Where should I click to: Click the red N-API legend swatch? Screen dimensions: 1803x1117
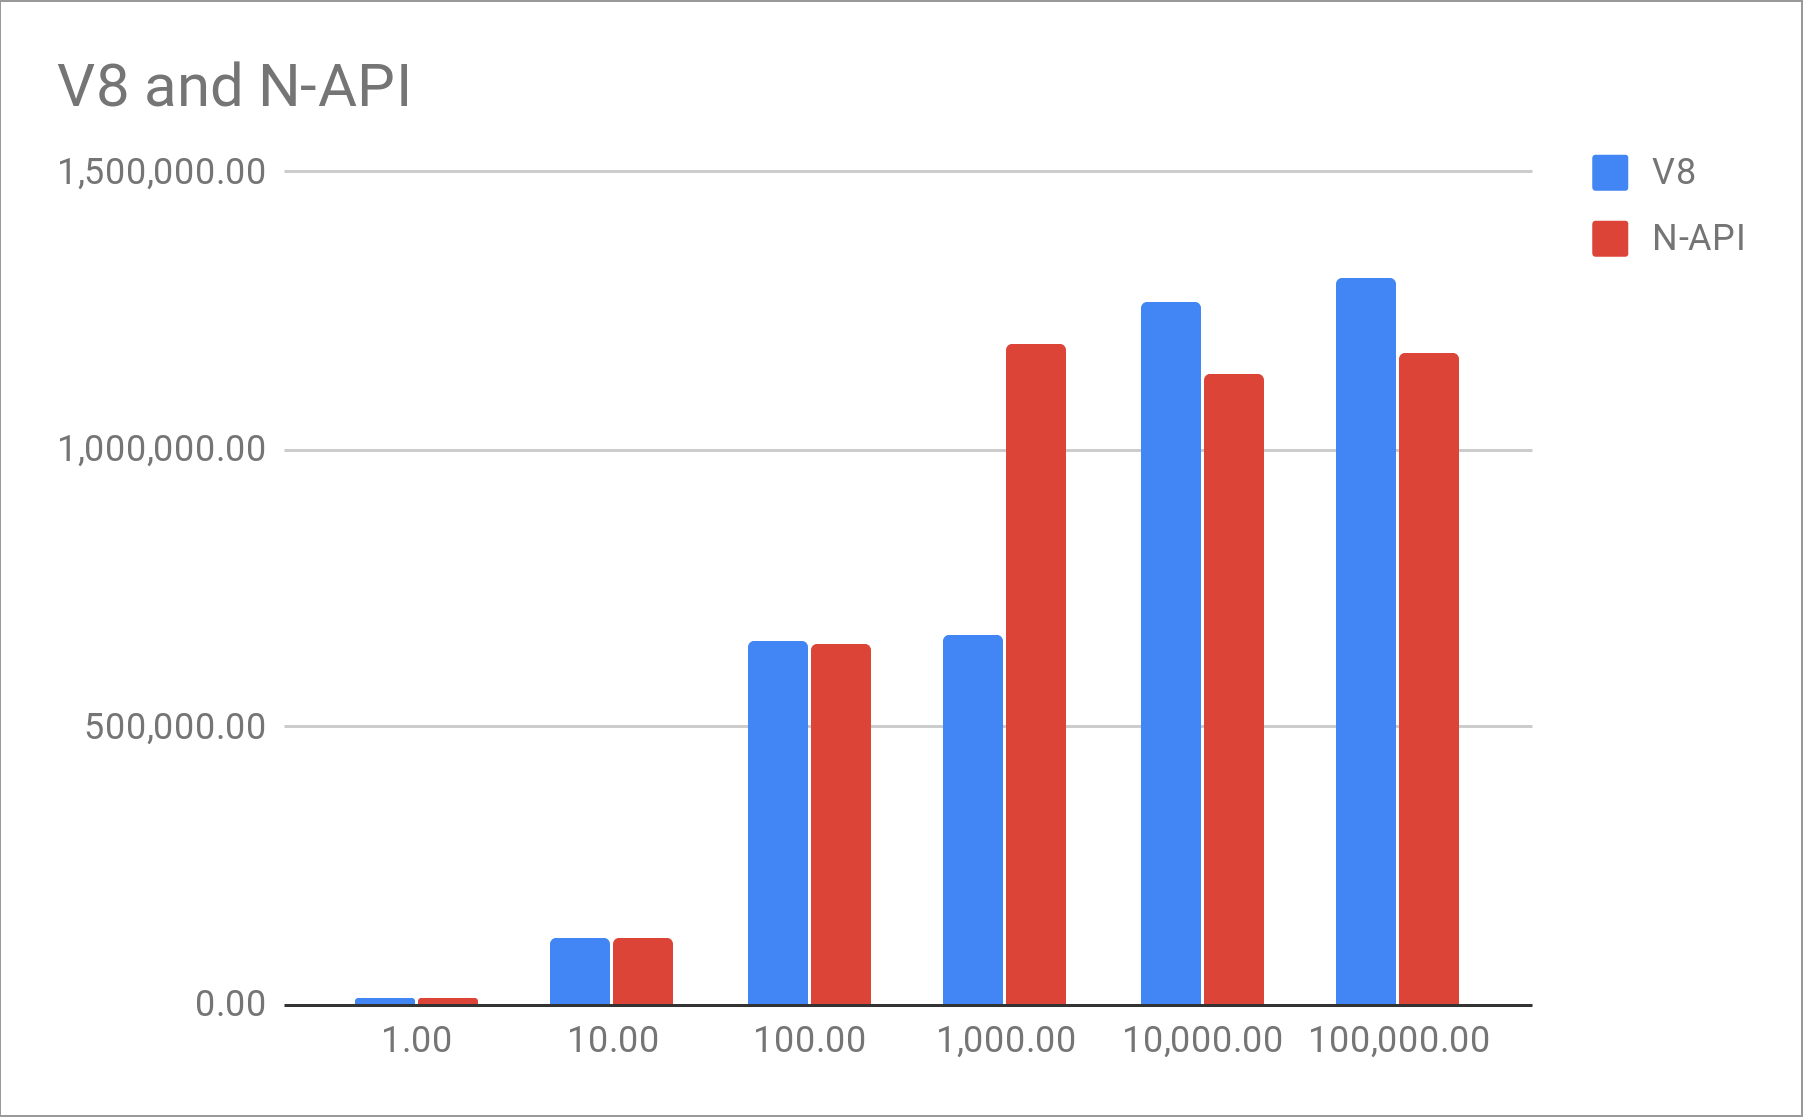[x=1609, y=238]
